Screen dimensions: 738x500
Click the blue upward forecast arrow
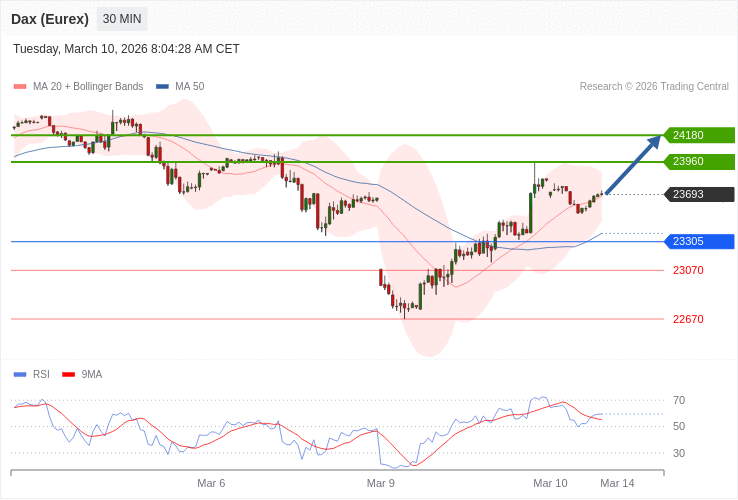633,164
